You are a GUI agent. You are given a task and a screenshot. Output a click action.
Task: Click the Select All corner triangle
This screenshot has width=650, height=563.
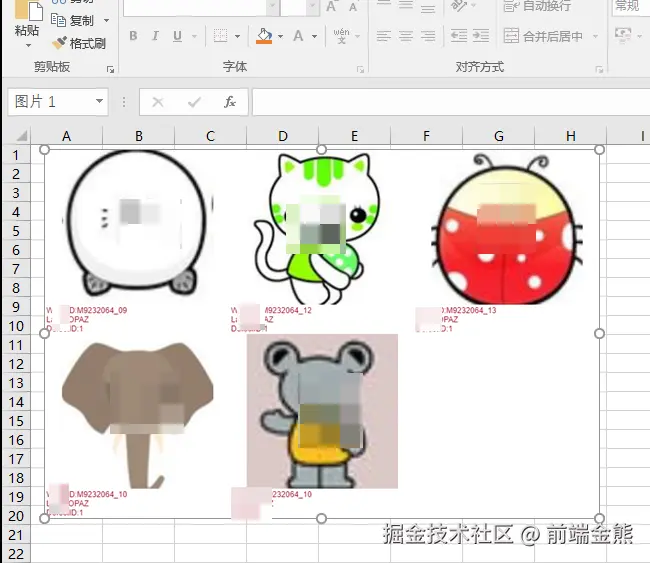20,136
